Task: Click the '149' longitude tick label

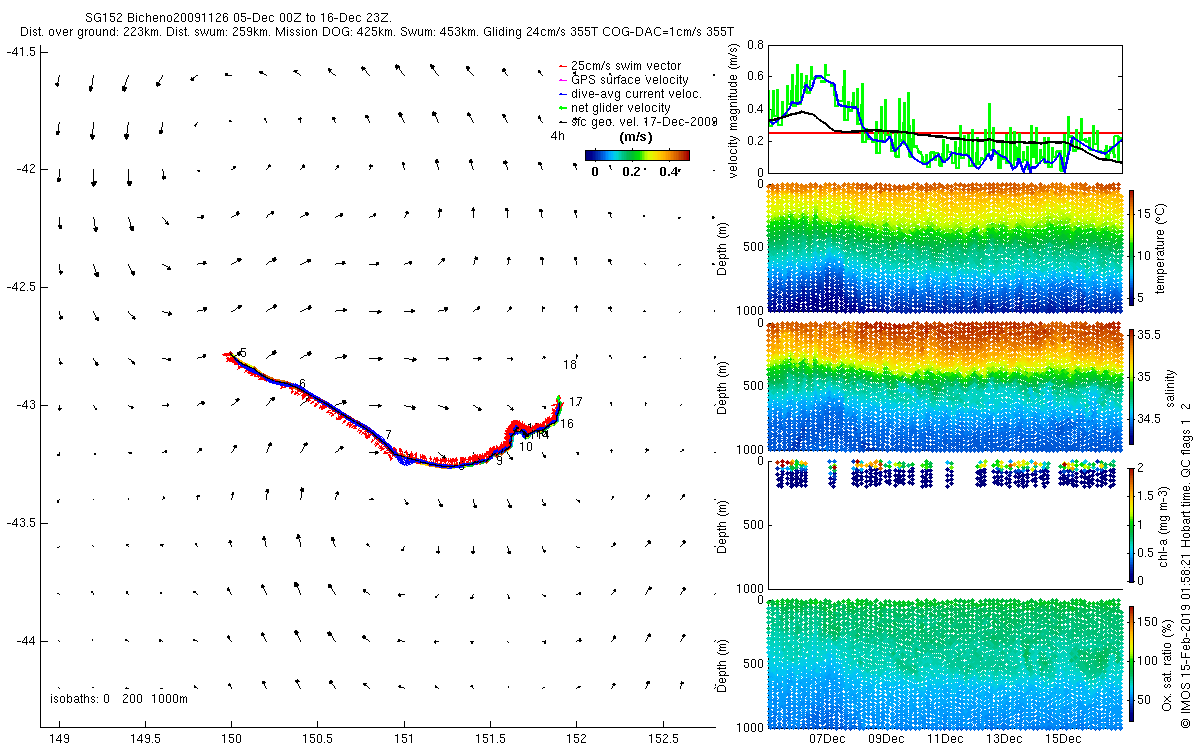Action: (59, 738)
